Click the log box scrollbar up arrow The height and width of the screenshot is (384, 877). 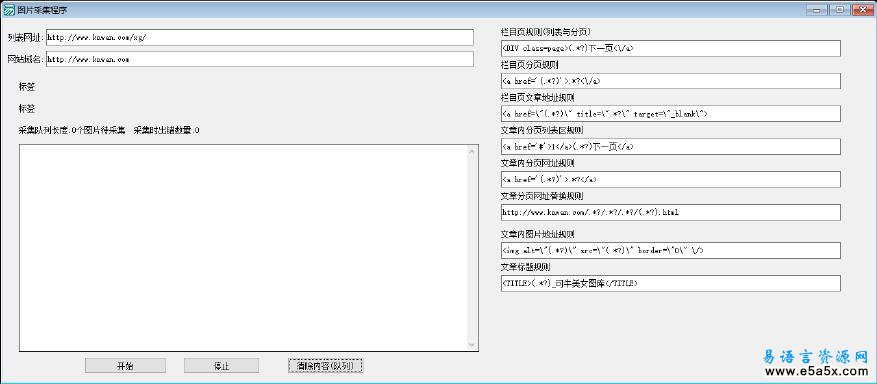pos(472,151)
